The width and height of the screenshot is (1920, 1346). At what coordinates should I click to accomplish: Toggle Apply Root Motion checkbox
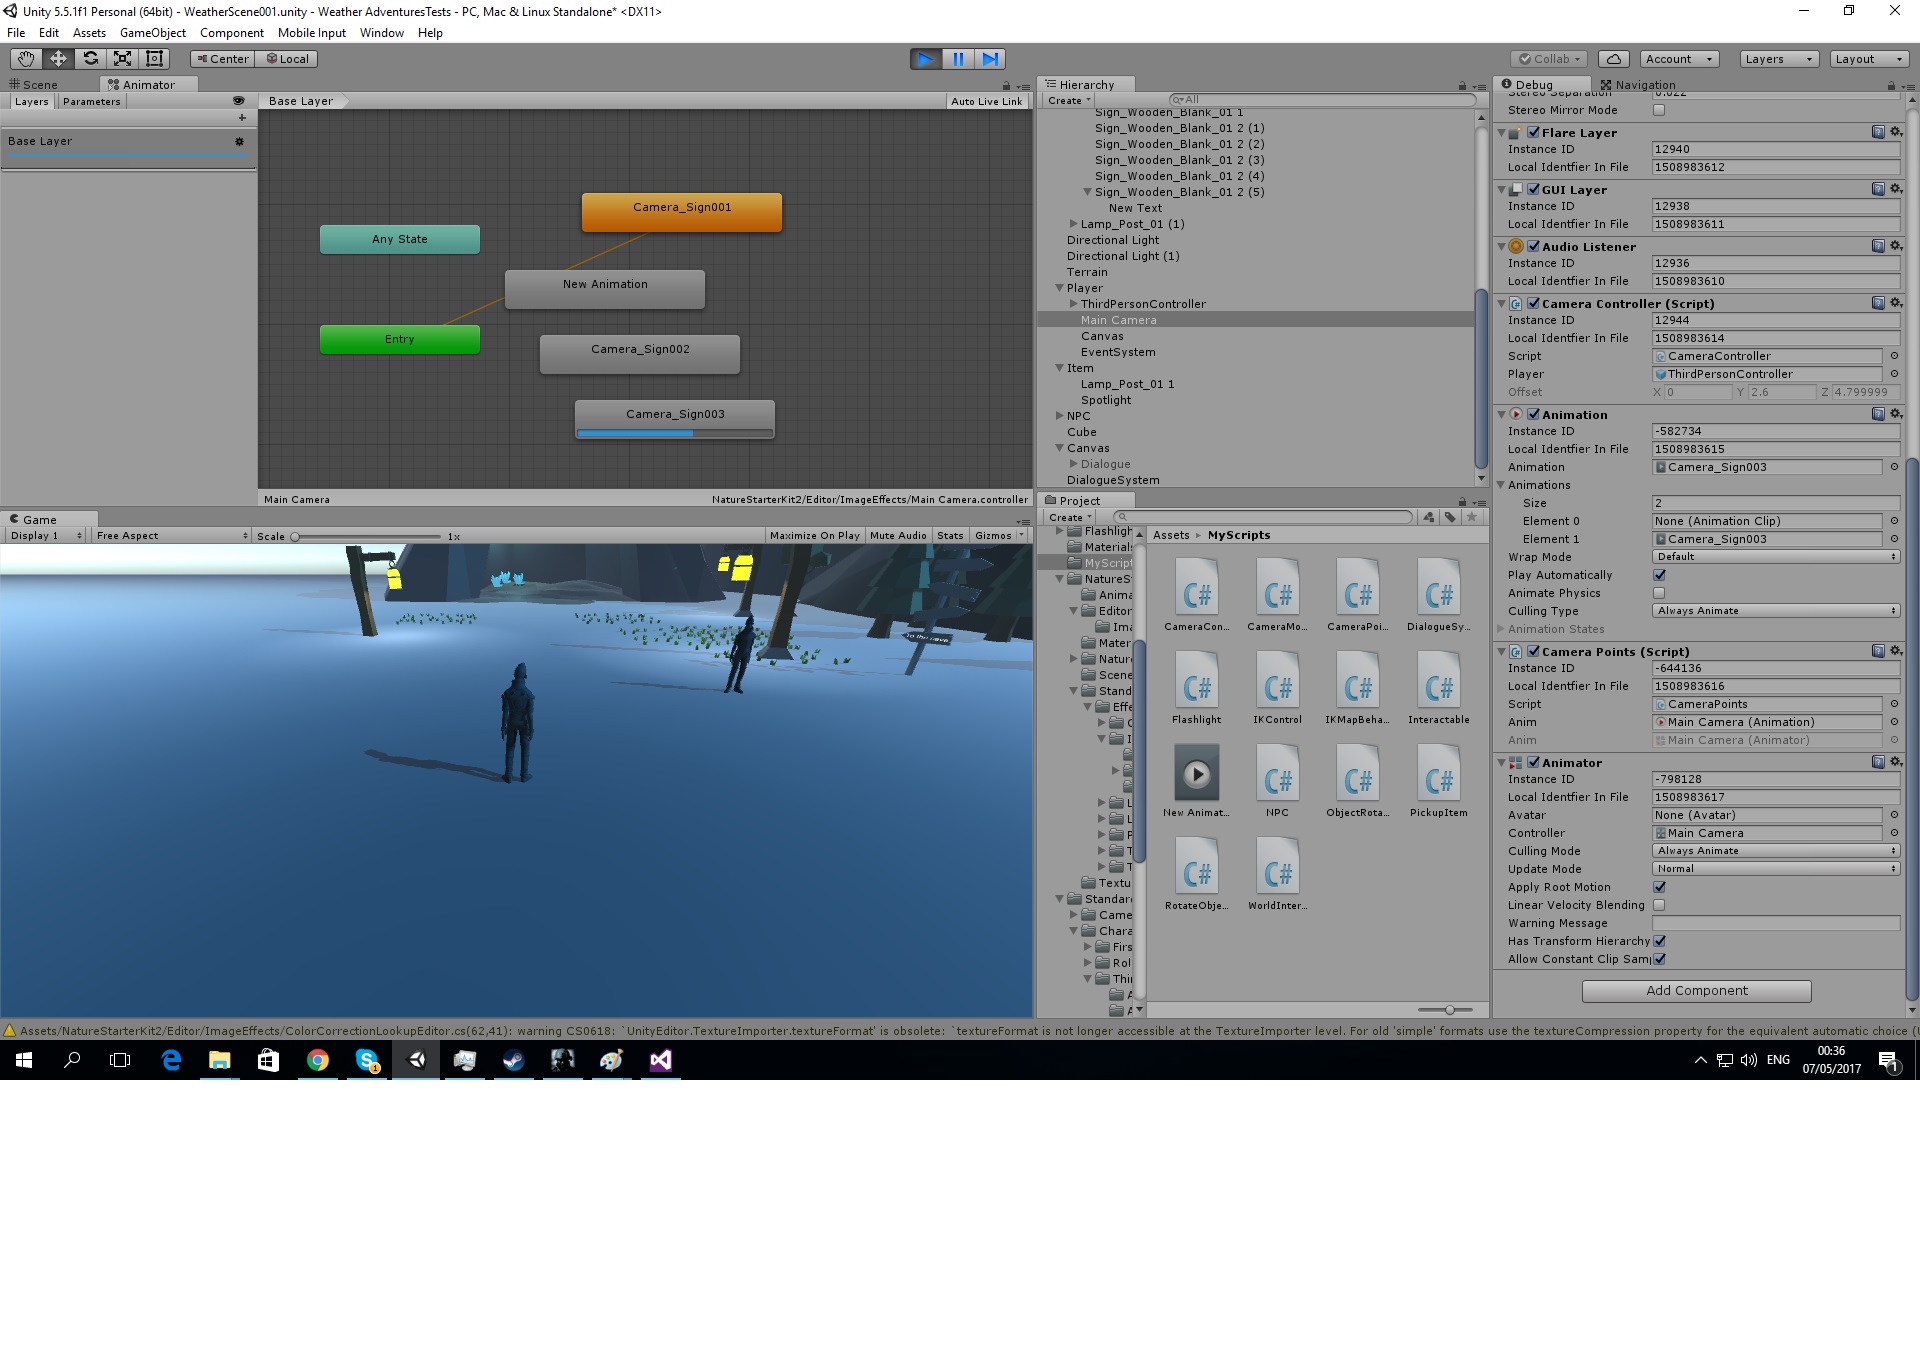[1659, 887]
